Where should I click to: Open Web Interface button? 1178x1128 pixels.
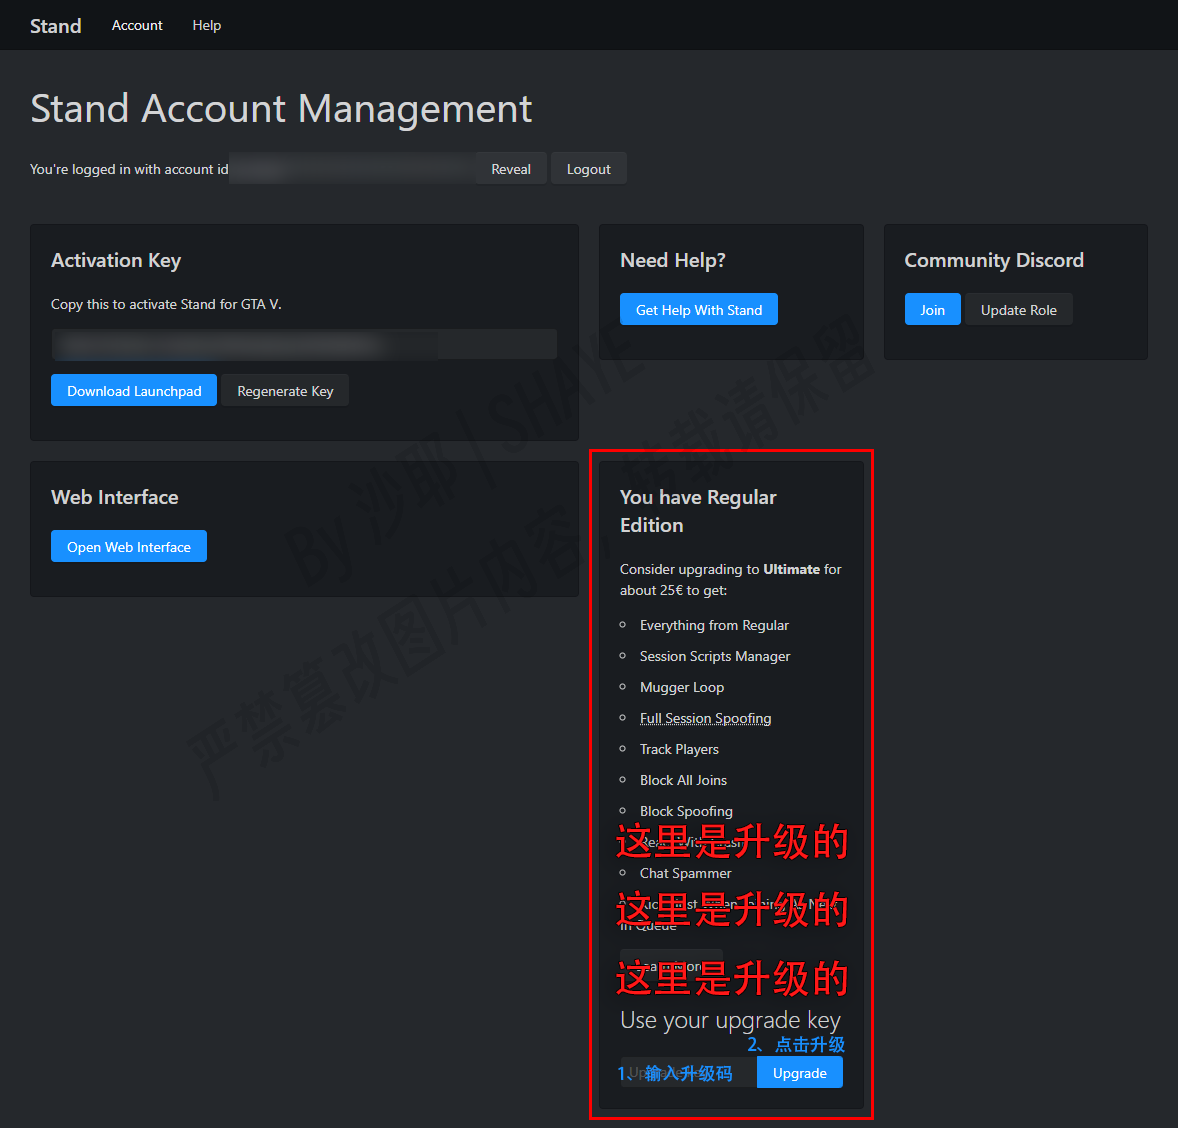(128, 547)
